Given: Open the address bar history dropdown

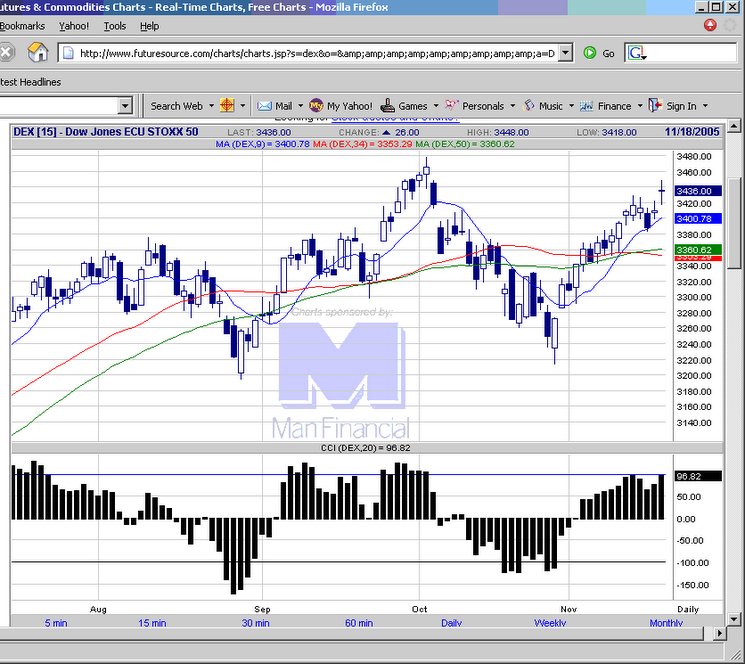Looking at the screenshot, I should click(x=565, y=53).
